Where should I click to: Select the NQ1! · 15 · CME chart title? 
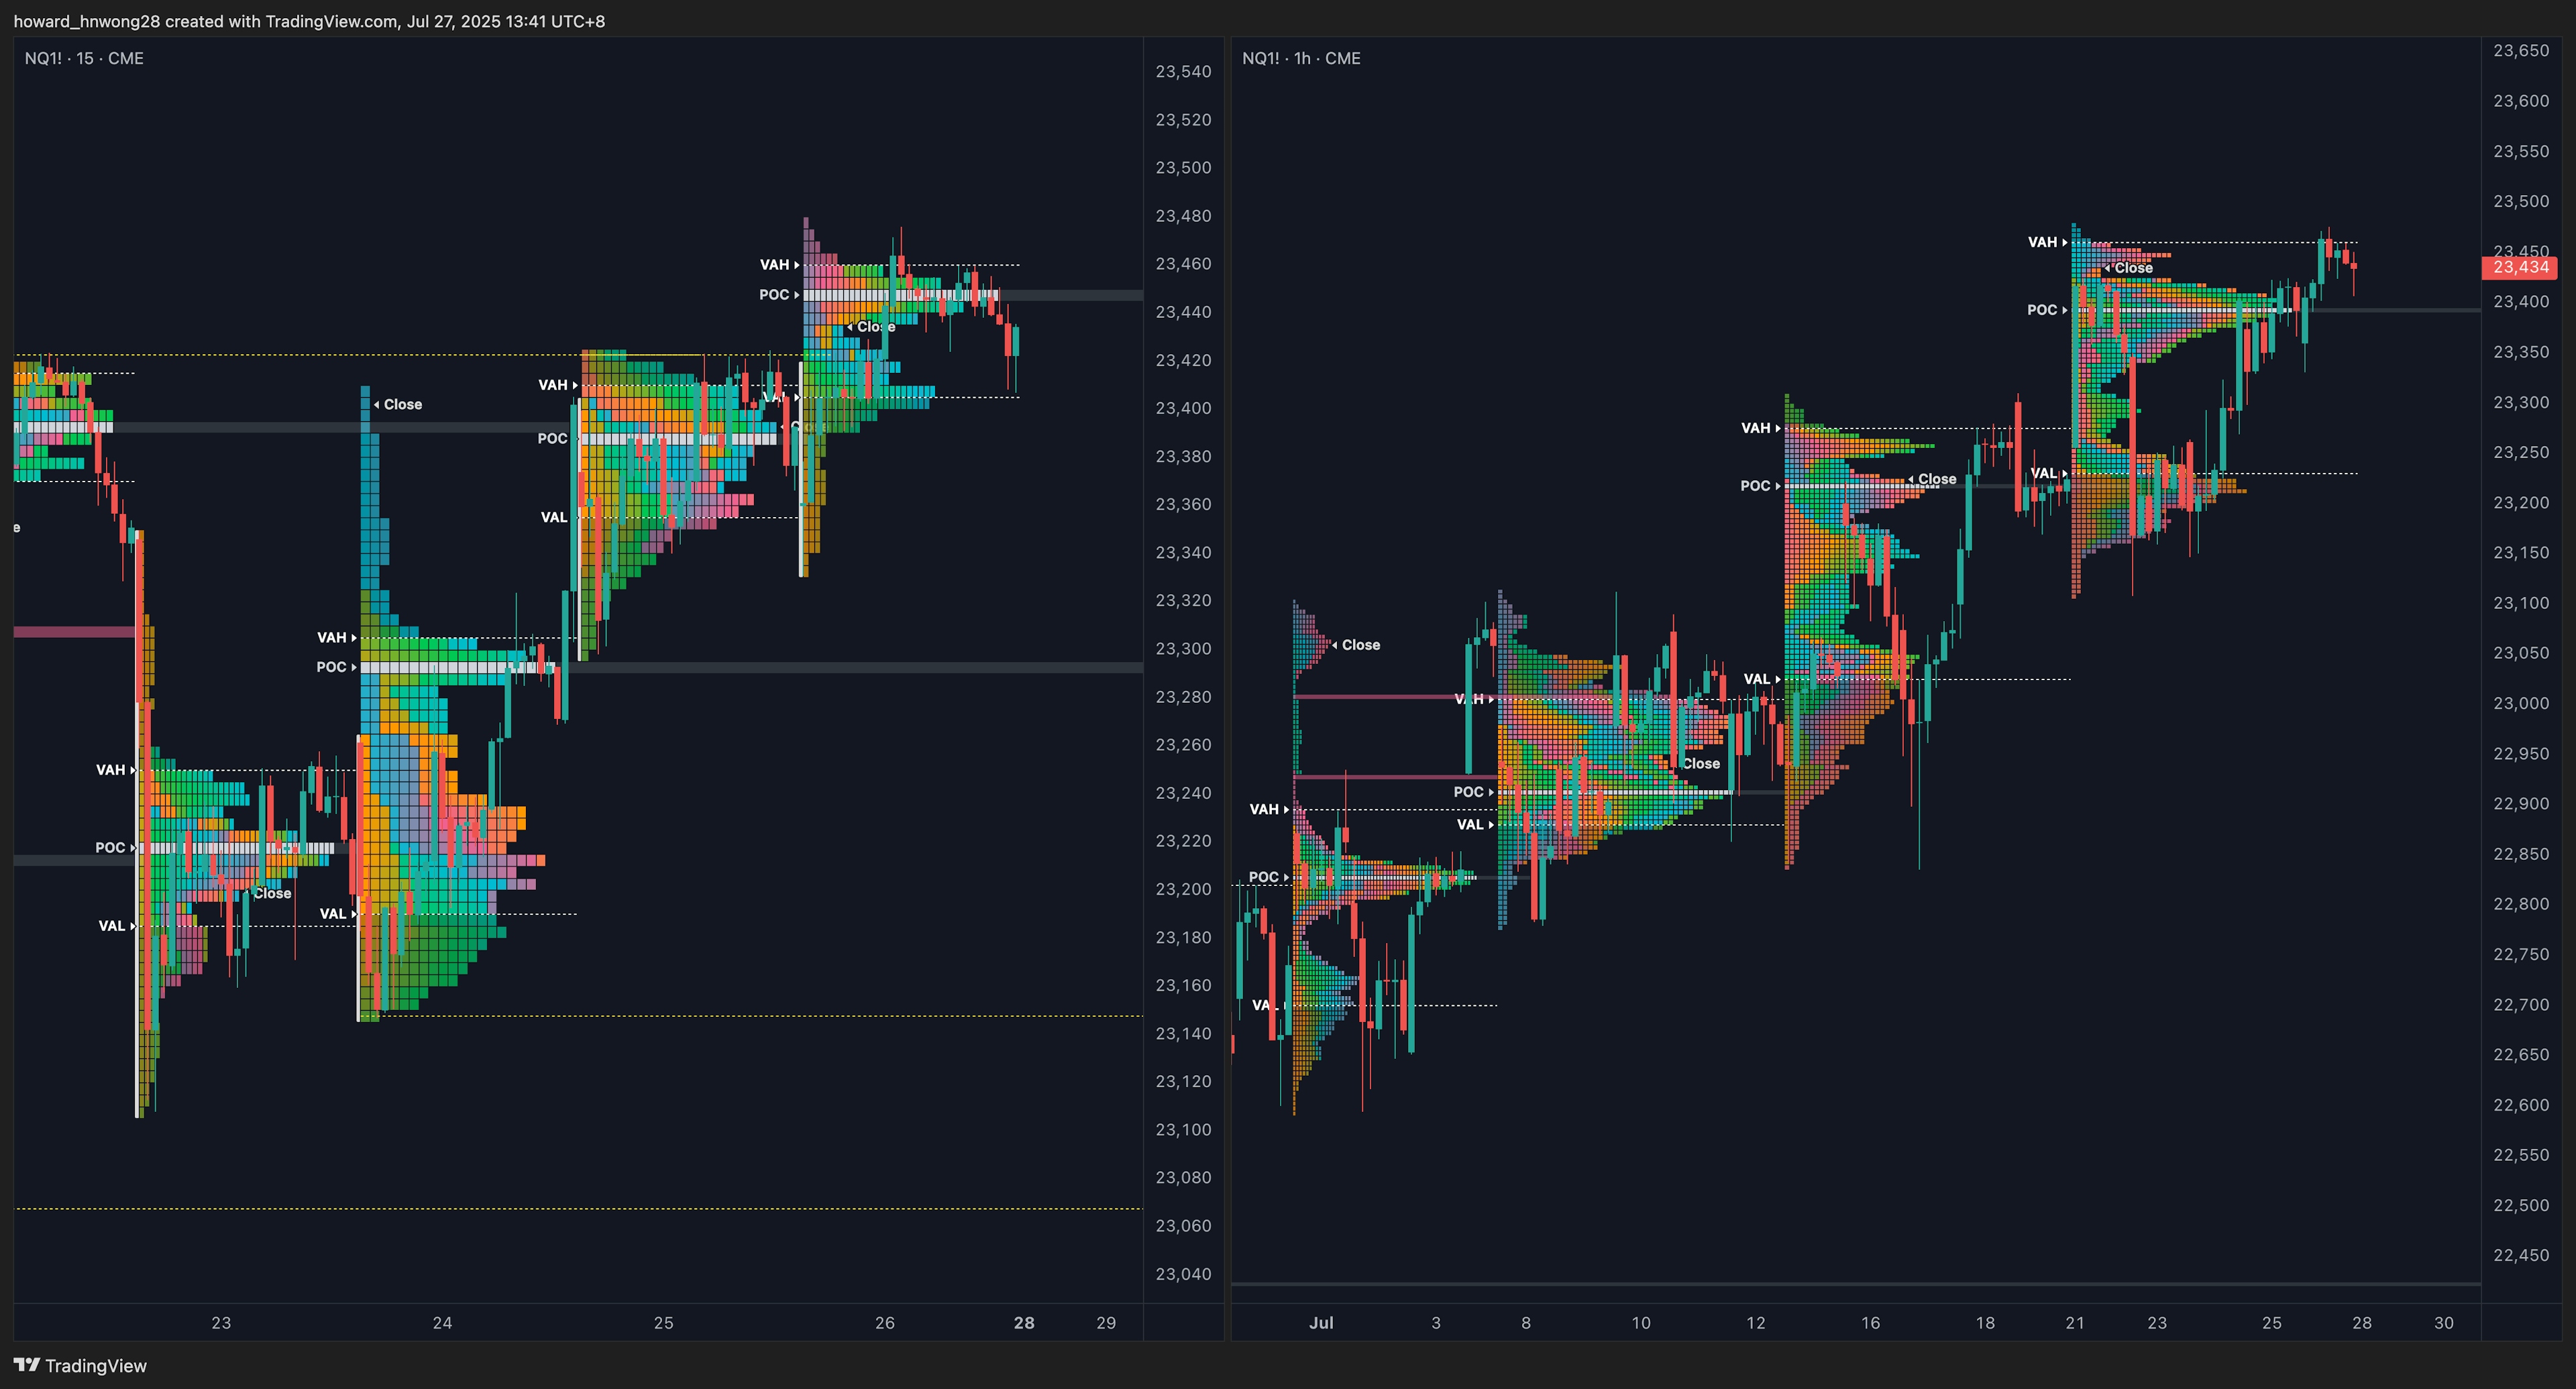(x=84, y=58)
